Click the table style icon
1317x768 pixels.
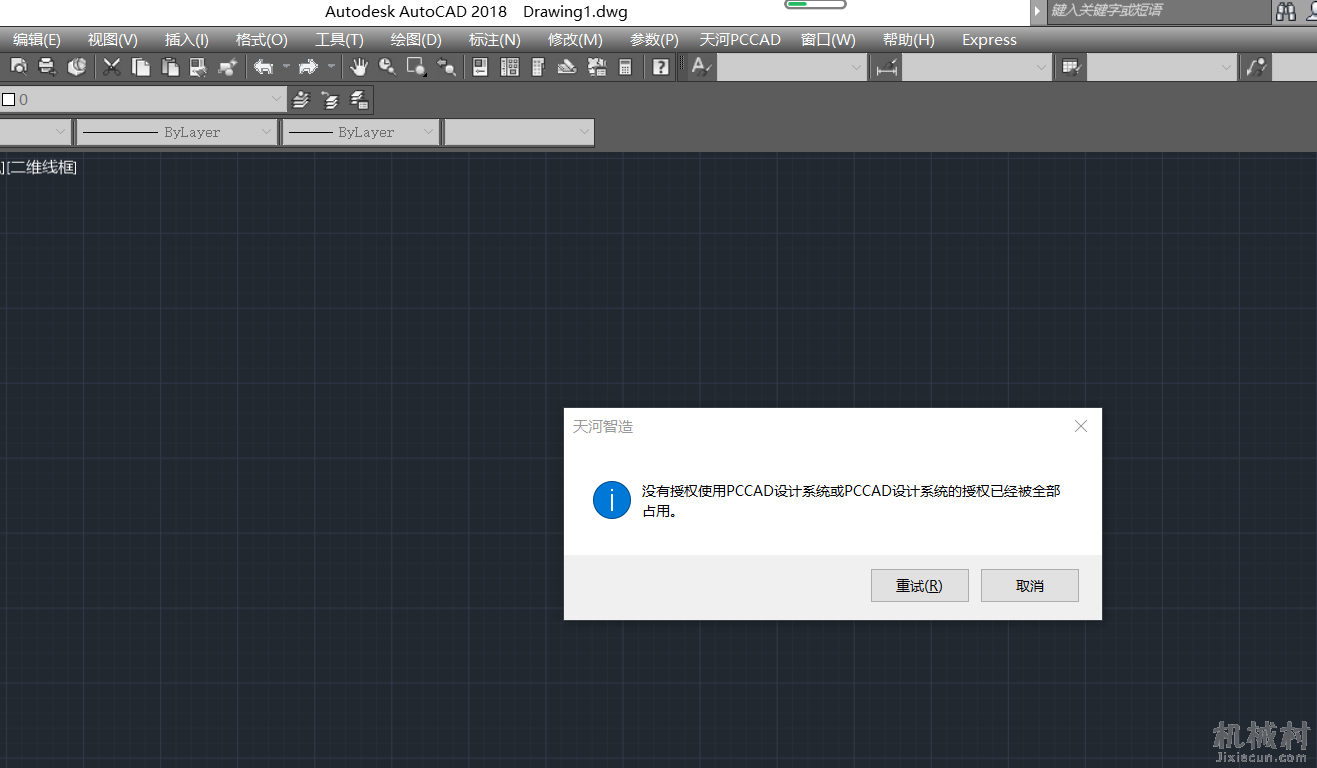(1071, 67)
